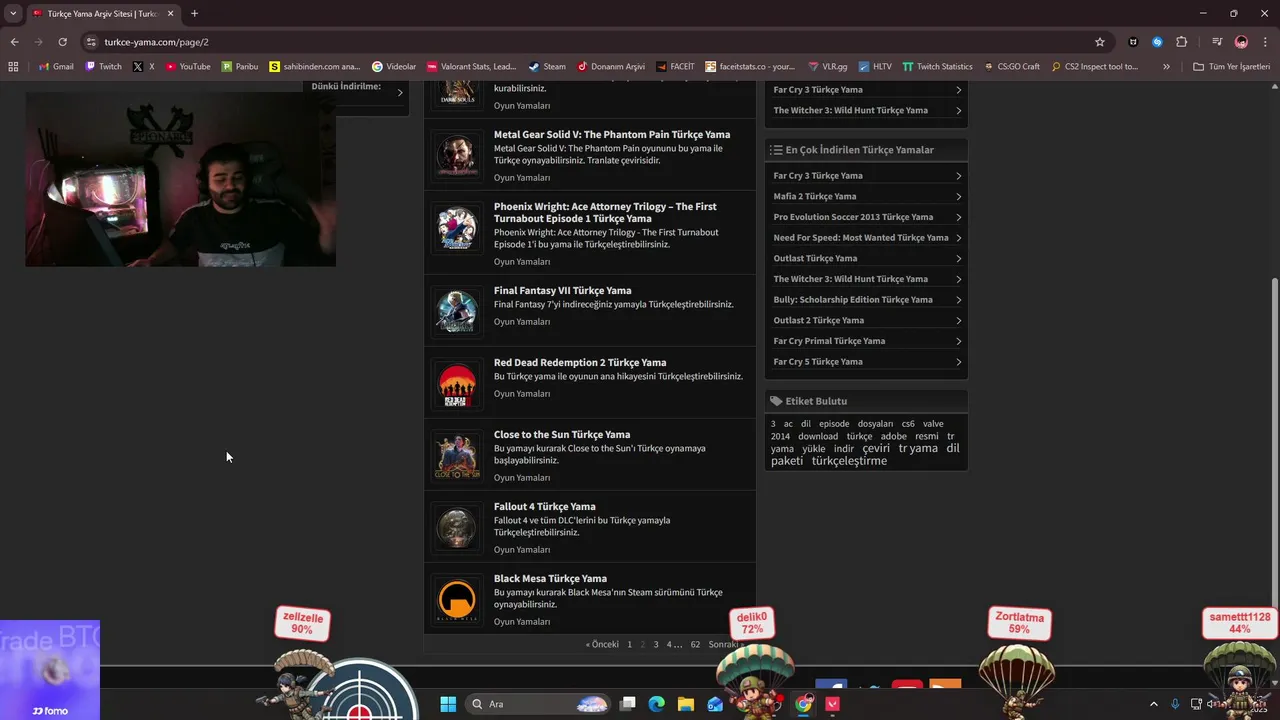The height and width of the screenshot is (720, 1280).
Task: Click the taskbar Ara search box
Action: 538,704
